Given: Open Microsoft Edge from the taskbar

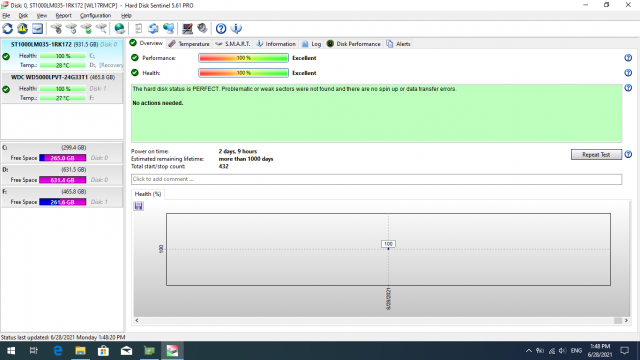Looking at the screenshot, I should [x=58, y=351].
